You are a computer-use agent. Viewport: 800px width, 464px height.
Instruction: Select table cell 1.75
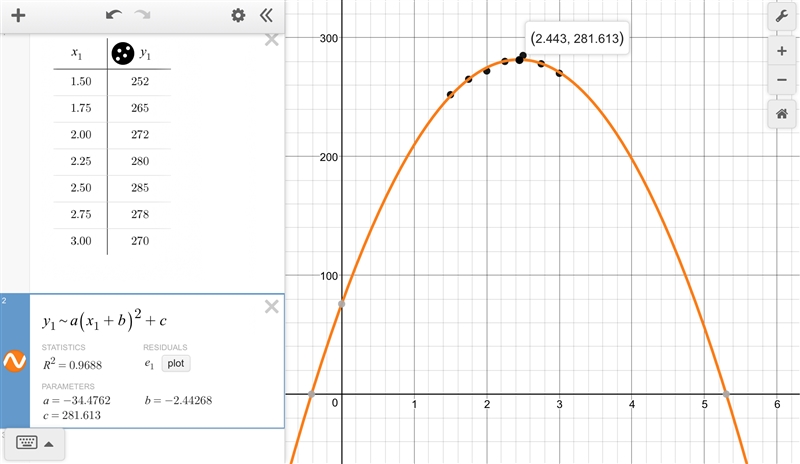click(81, 108)
